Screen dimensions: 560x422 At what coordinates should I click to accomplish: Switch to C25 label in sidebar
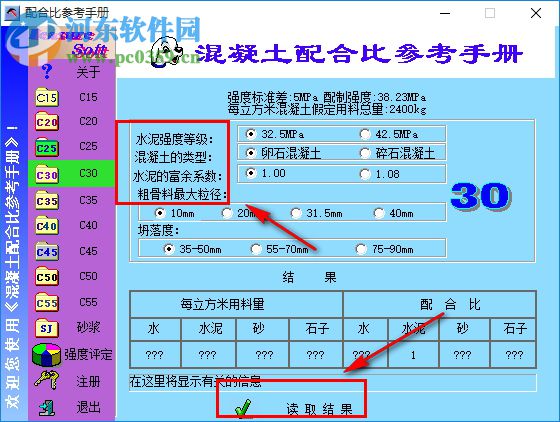88,146
